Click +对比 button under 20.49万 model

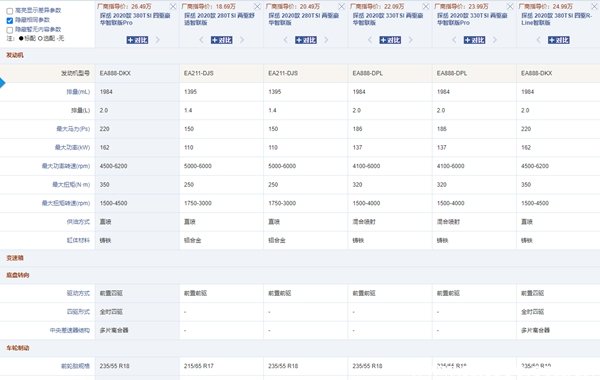coord(306,40)
